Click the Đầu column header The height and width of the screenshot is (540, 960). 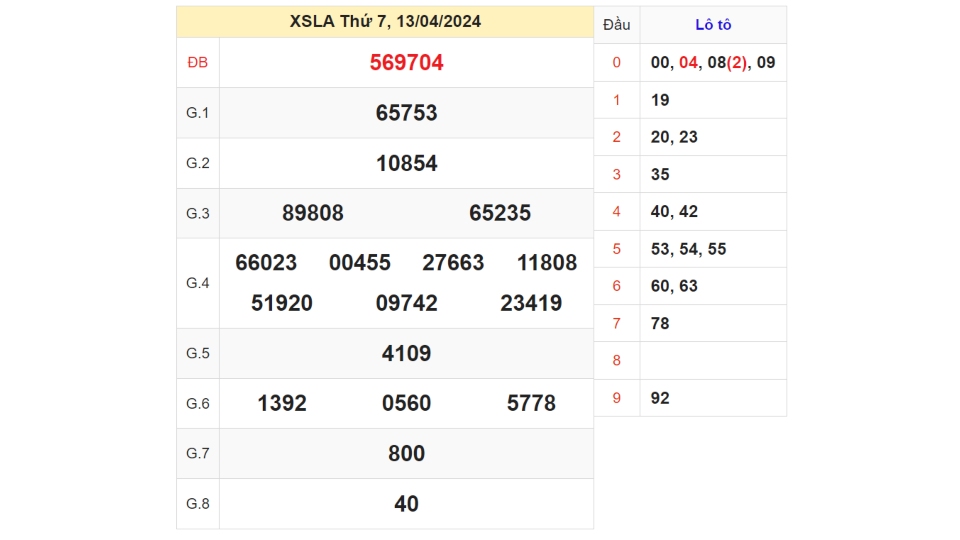point(617,25)
